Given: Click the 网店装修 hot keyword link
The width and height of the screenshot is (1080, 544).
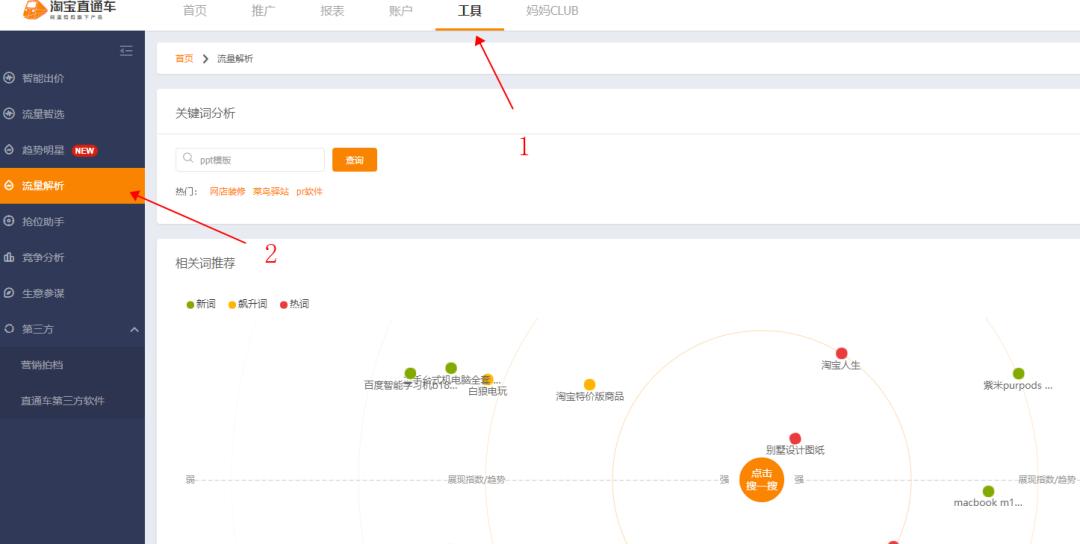Looking at the screenshot, I should coord(227,191).
